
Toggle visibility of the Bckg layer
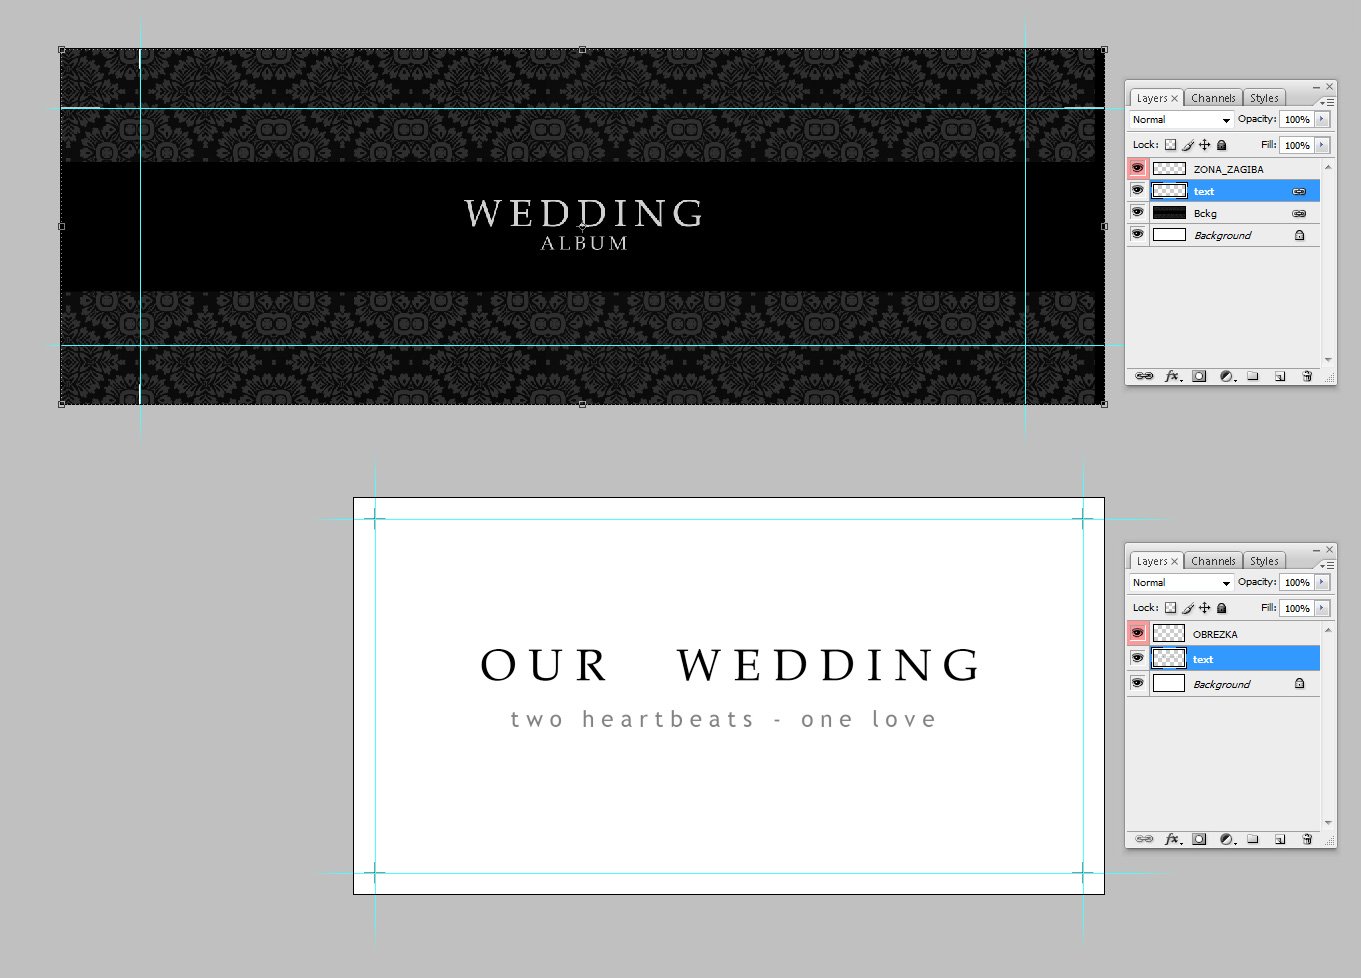(1137, 212)
